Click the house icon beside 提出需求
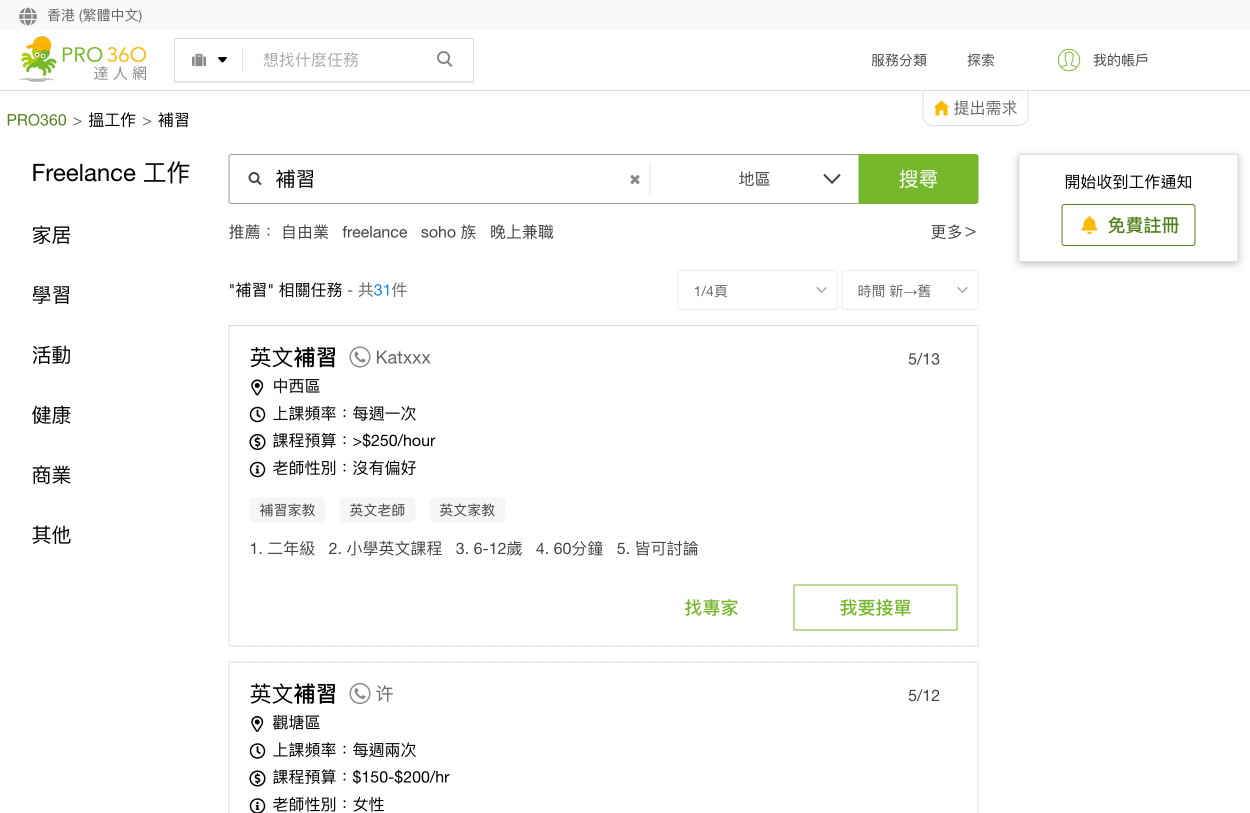The width and height of the screenshot is (1250, 813). [941, 108]
